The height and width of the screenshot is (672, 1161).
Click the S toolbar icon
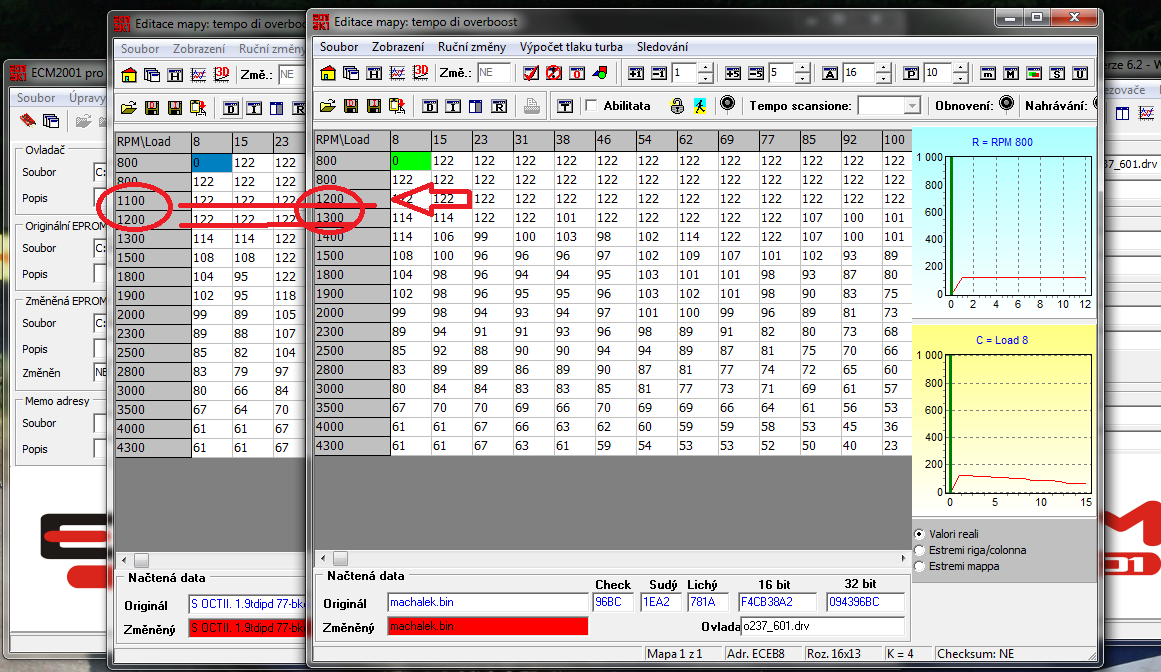[1057, 73]
